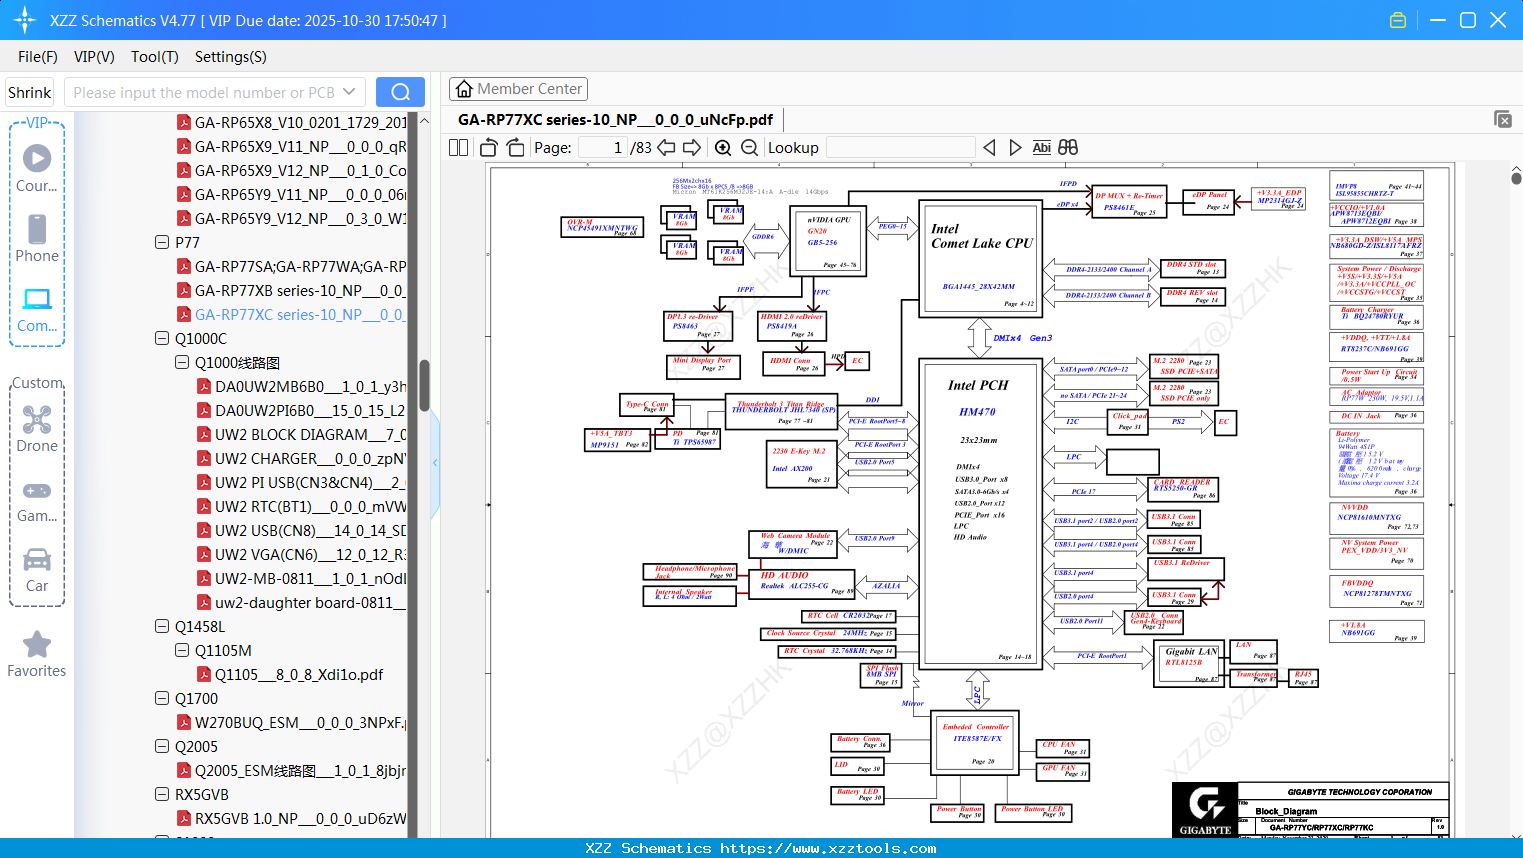Rotate the page counterclockwise
Viewport: 1523px width, 858px height.
tap(489, 148)
